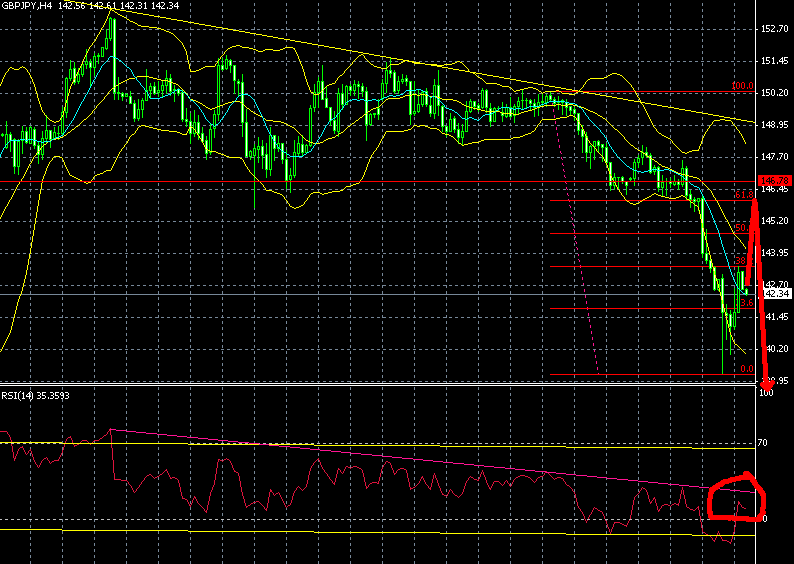Click the RSI(14) 35.3593 indicator label
This screenshot has width=794, height=564.
pos(35,395)
